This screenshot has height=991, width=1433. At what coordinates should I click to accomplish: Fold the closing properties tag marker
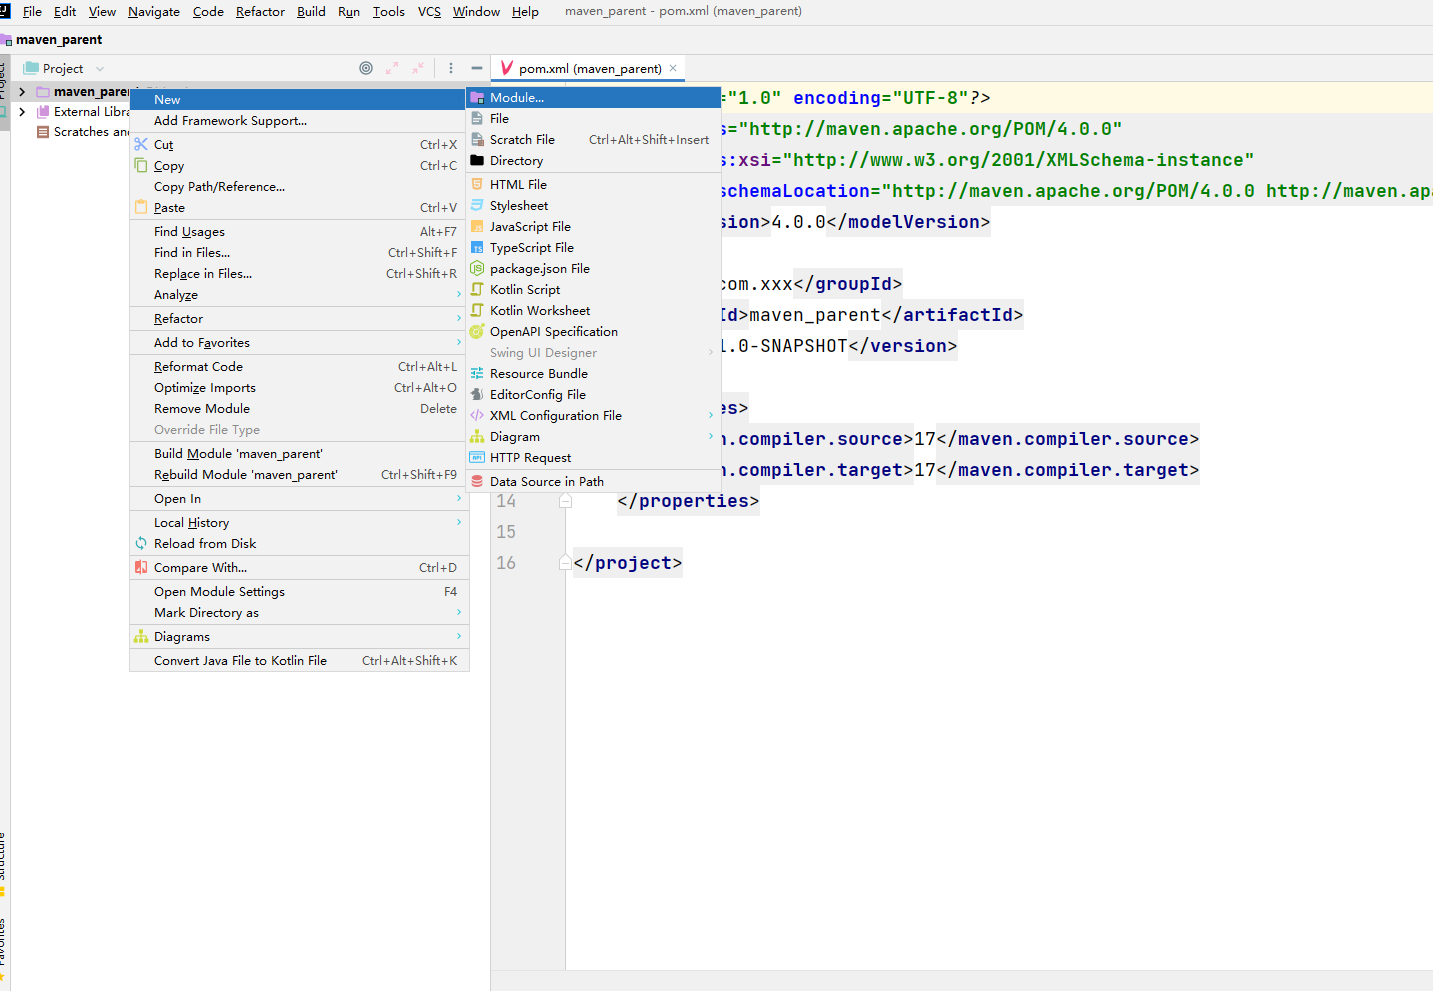point(565,501)
